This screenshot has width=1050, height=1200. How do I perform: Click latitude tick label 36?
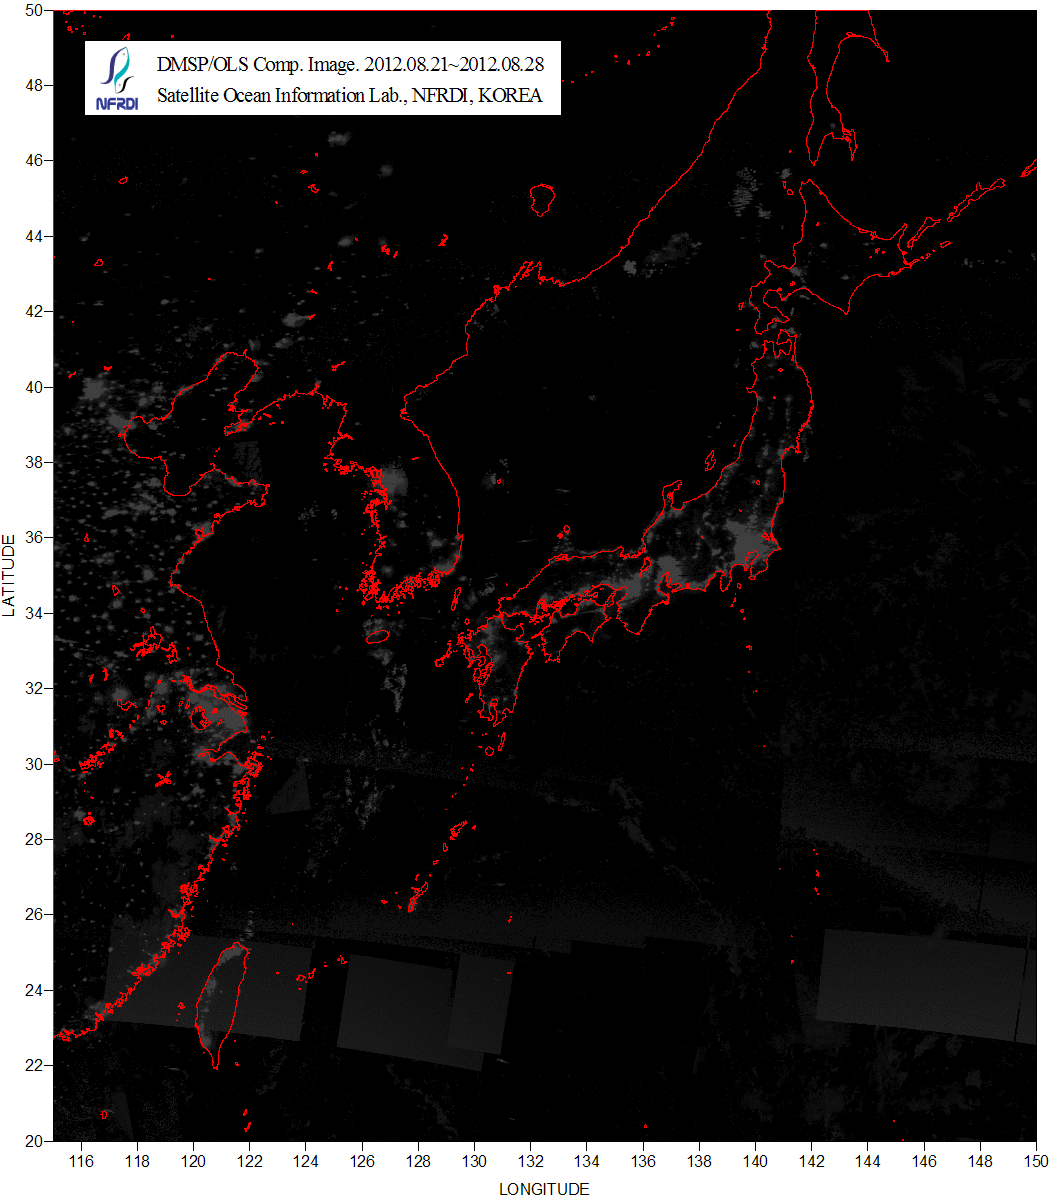pos(33,537)
